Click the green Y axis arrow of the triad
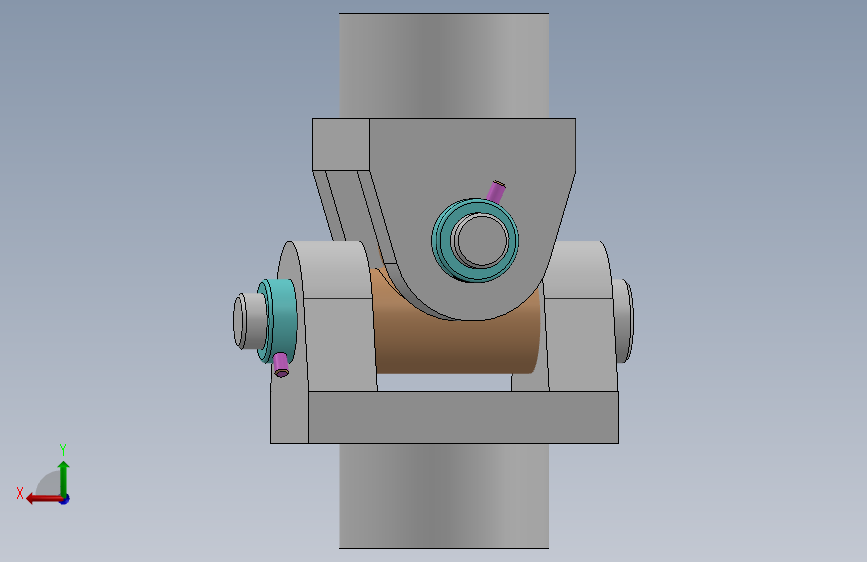The width and height of the screenshot is (867, 562). point(64,478)
